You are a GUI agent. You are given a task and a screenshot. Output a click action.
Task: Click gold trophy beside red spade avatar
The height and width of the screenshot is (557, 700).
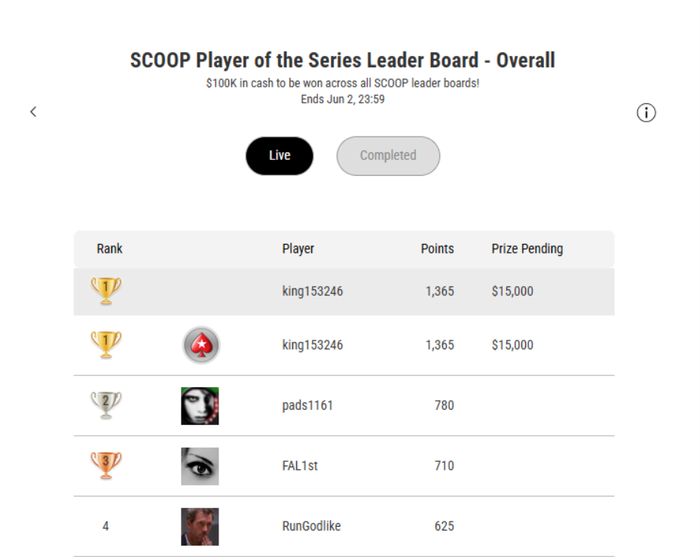coord(106,345)
